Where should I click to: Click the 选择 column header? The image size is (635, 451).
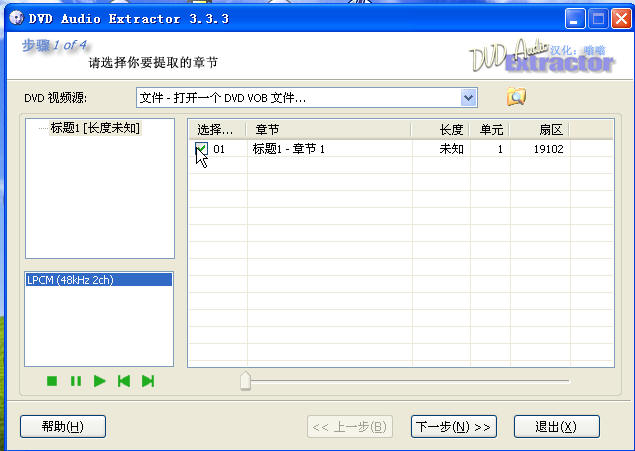217,130
